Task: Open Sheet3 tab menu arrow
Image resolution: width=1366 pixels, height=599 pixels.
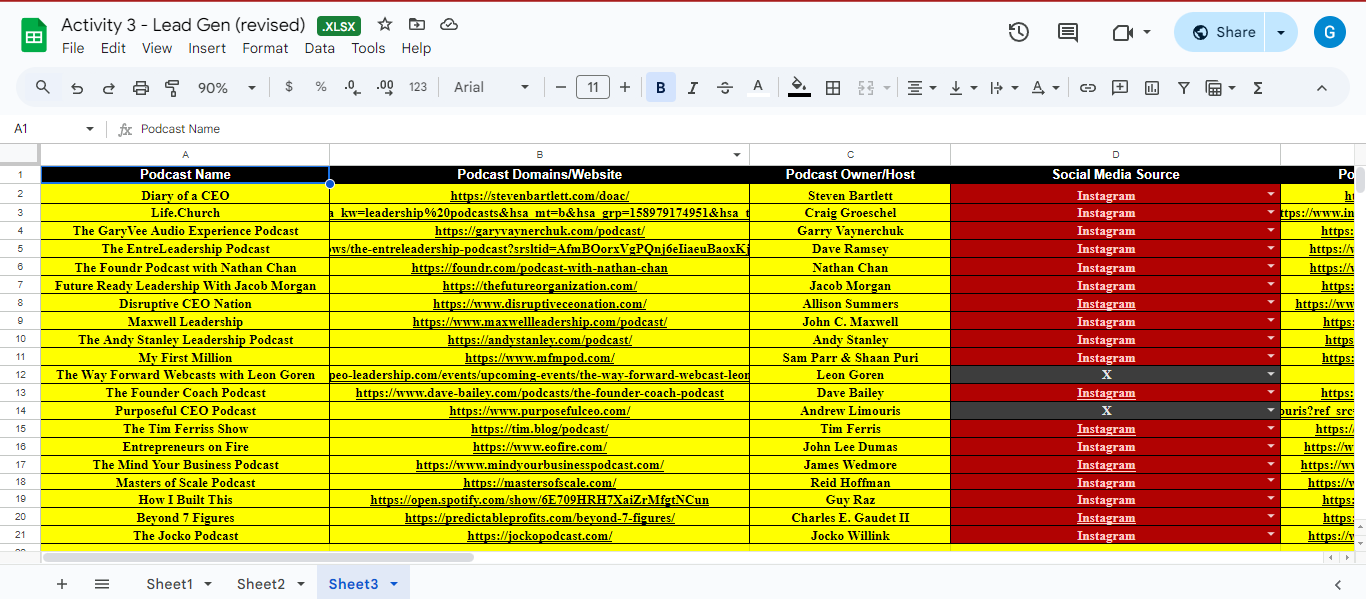Action: (394, 584)
